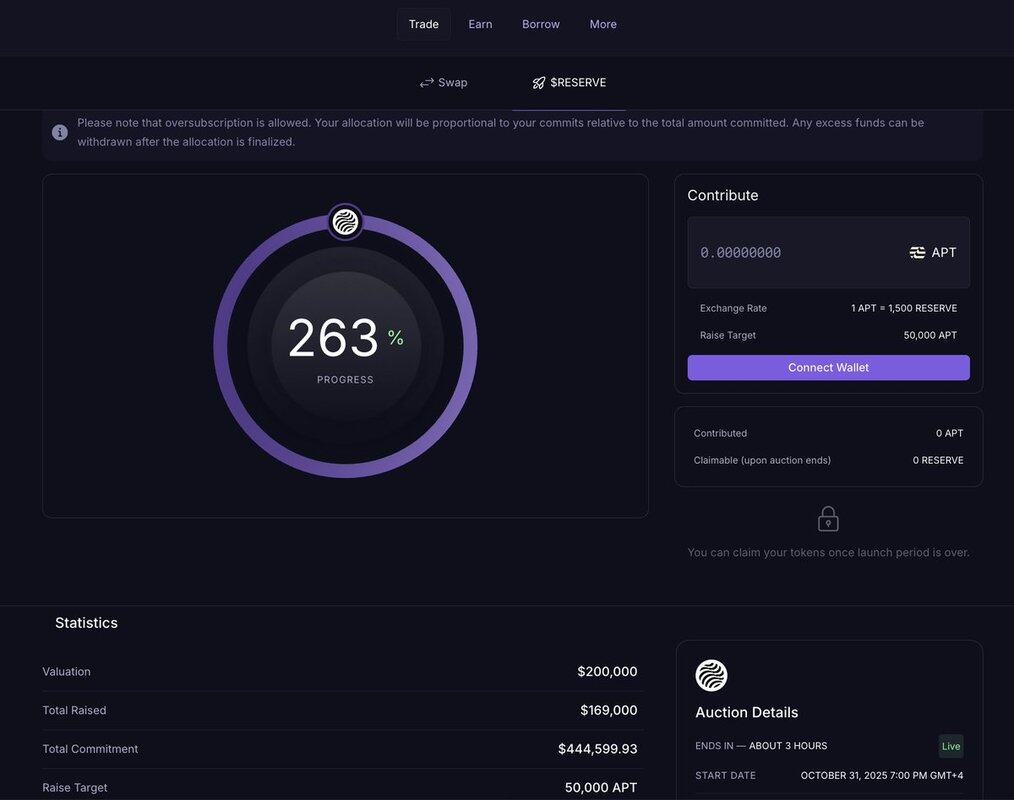The width and height of the screenshot is (1014, 800).
Task: Click the info icon in the oversubscription notice
Action: click(x=60, y=132)
